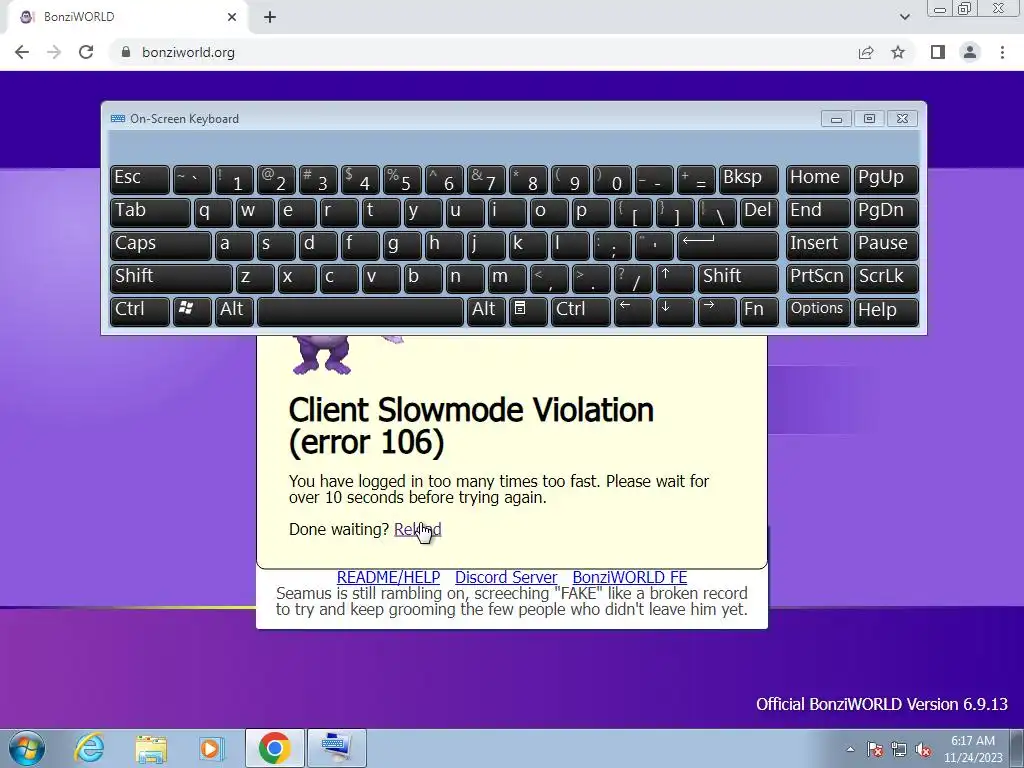Open Windows Media Player on taskbar
Viewport: 1024px width, 768px height.
click(211, 748)
